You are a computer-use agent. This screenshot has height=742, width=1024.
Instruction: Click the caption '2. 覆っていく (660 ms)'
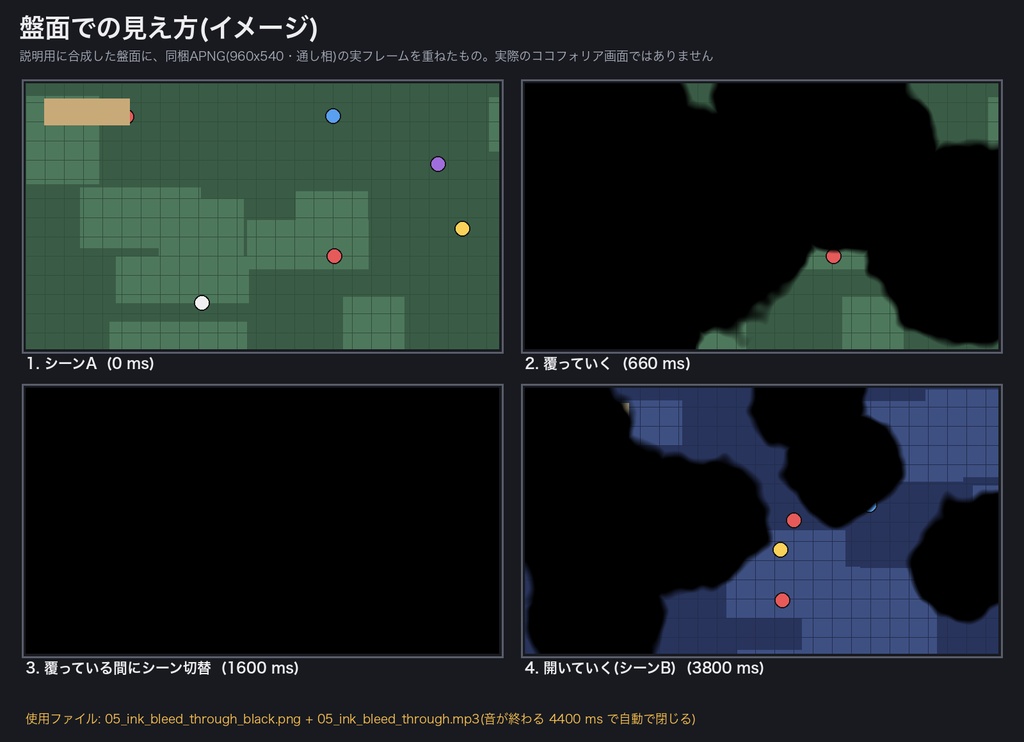[607, 363]
